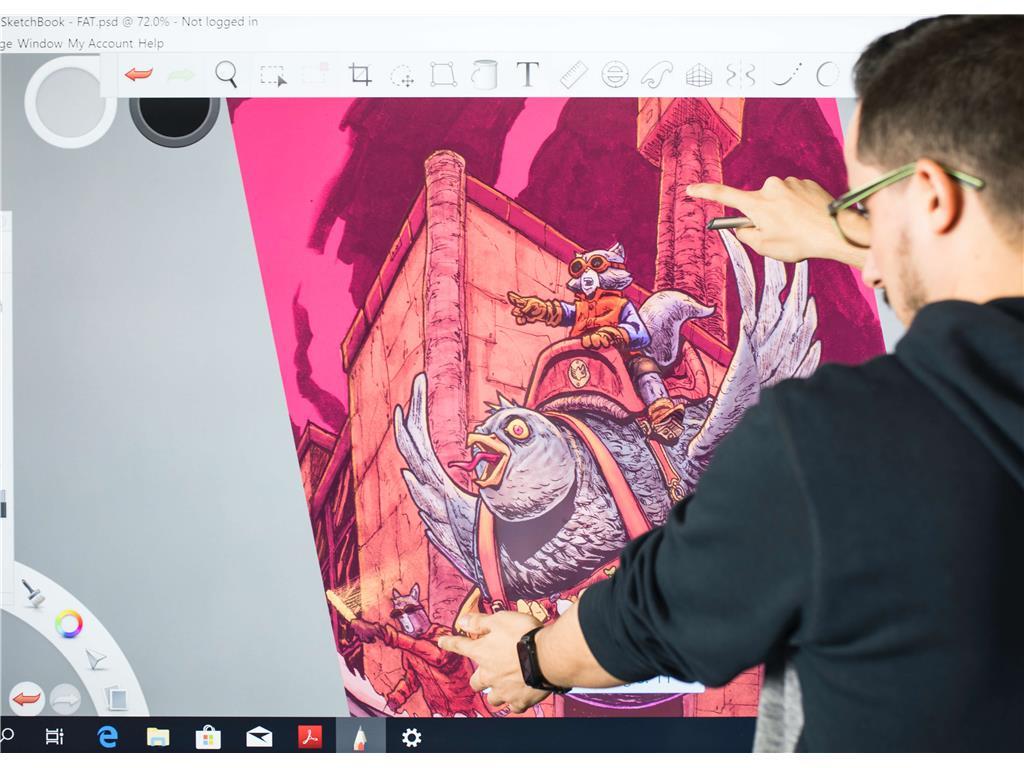Click the lagoon's red Undo button

pyautogui.click(x=27, y=699)
